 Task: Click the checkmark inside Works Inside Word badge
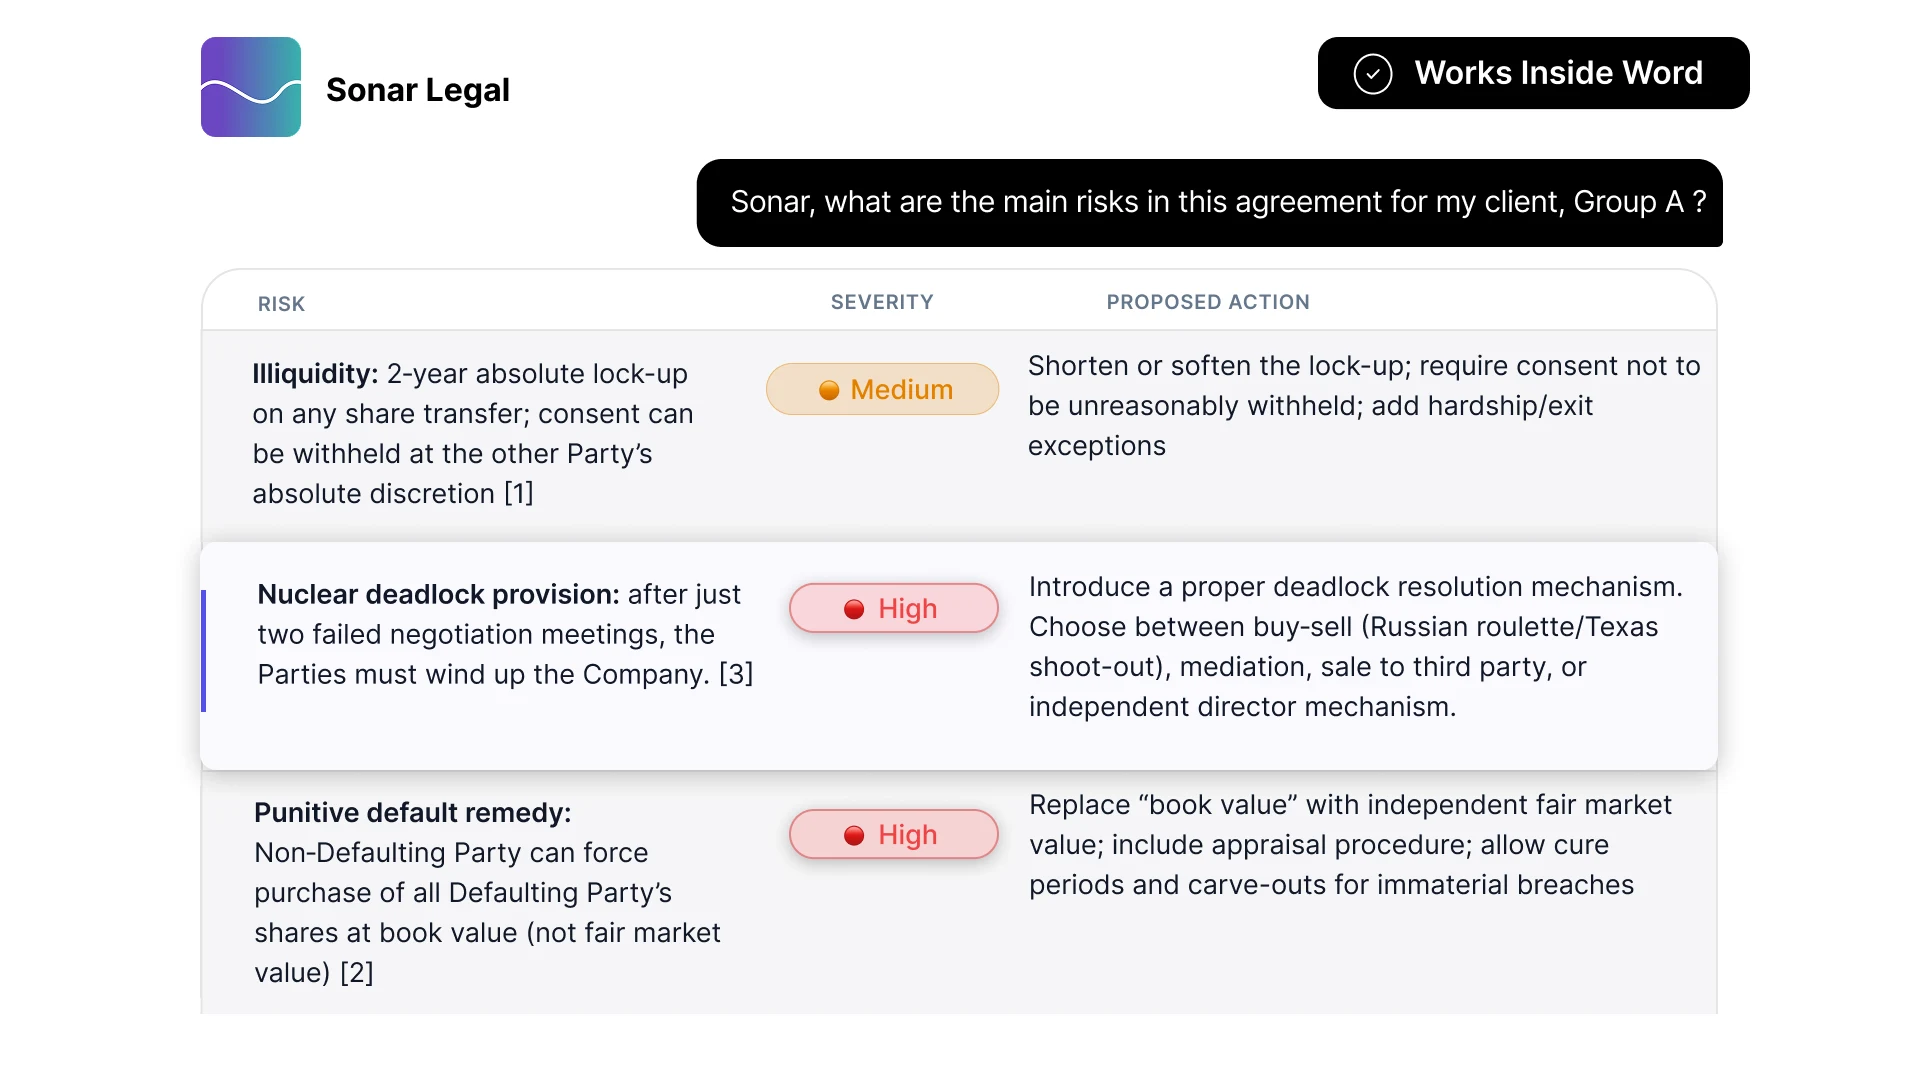coord(1372,73)
